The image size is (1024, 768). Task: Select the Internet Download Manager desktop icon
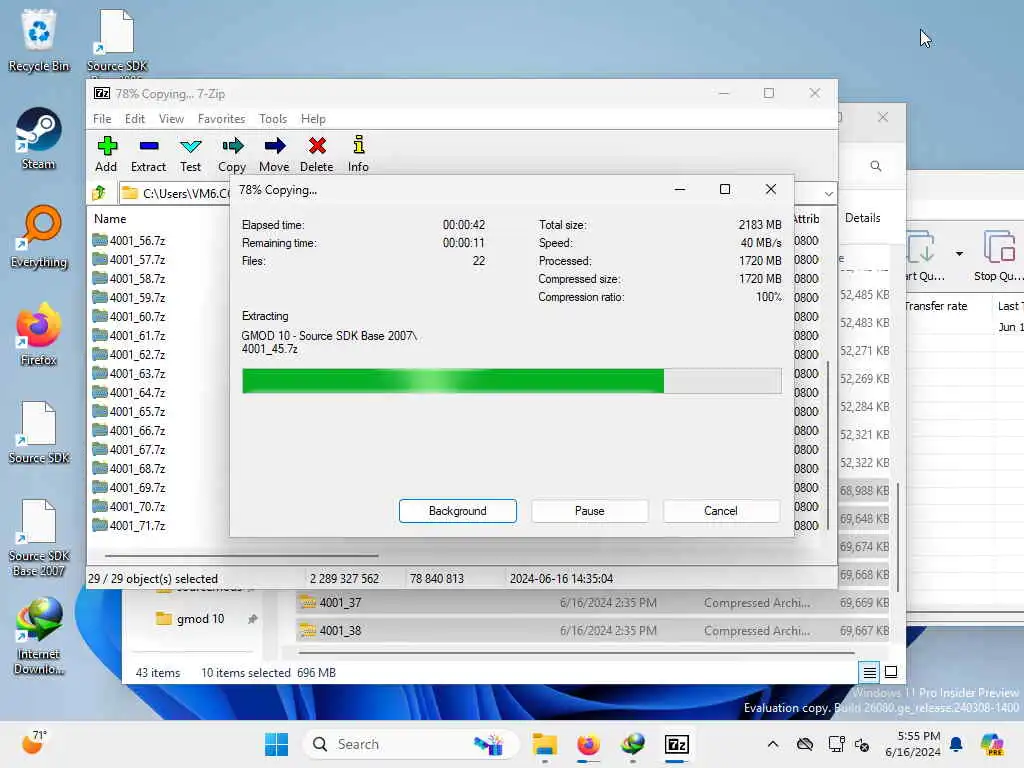coord(39,635)
